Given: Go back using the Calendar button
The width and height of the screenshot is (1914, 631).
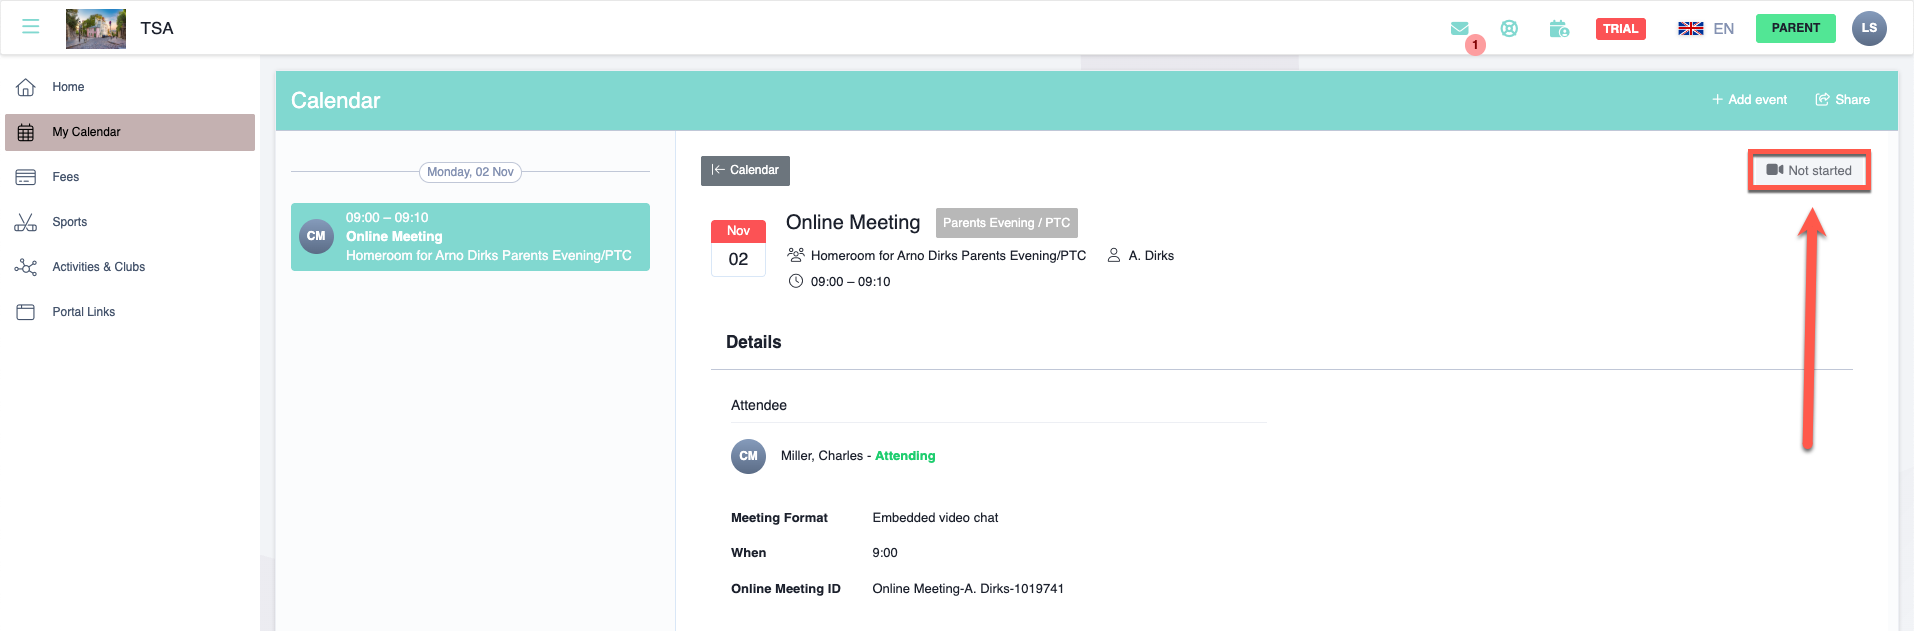Looking at the screenshot, I should (745, 171).
